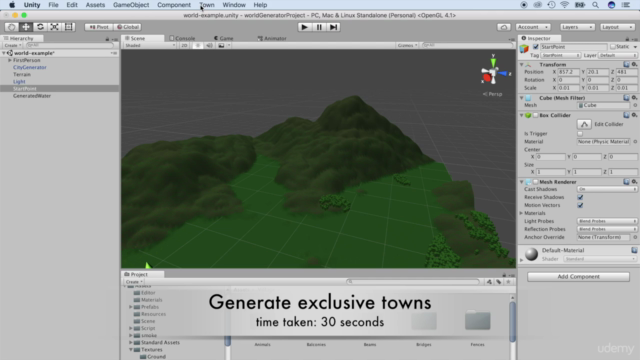Open the Component menu

point(174,5)
